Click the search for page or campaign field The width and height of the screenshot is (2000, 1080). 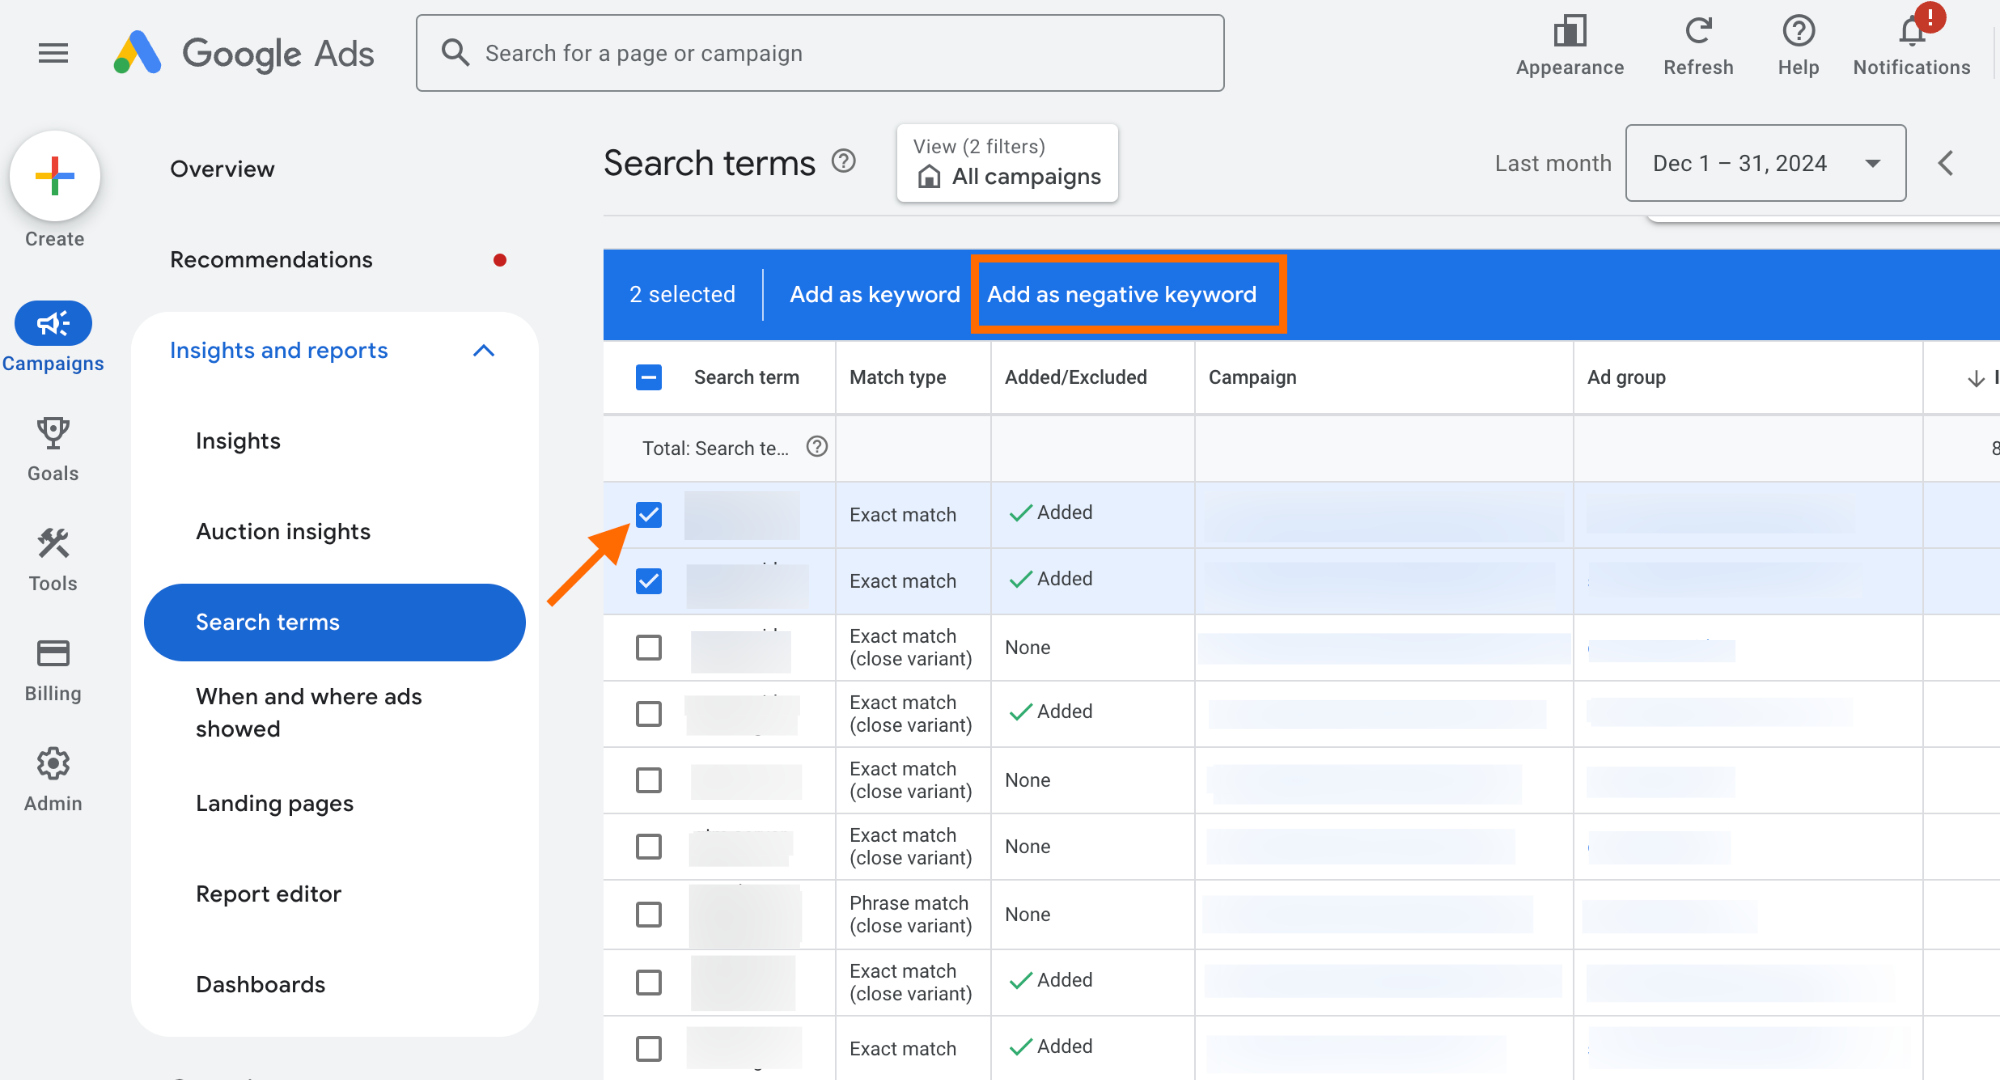pyautogui.click(x=820, y=53)
